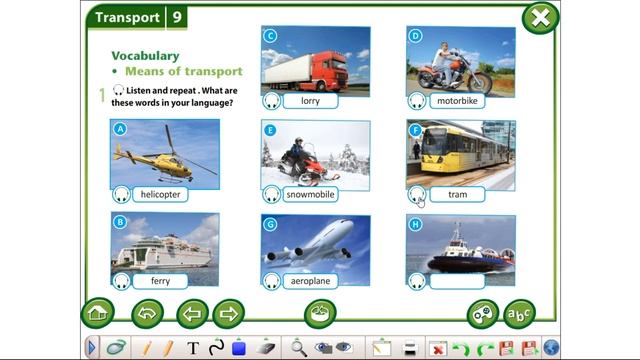Select the thin pencil tool
640x360 pixels.
[x=147, y=349]
